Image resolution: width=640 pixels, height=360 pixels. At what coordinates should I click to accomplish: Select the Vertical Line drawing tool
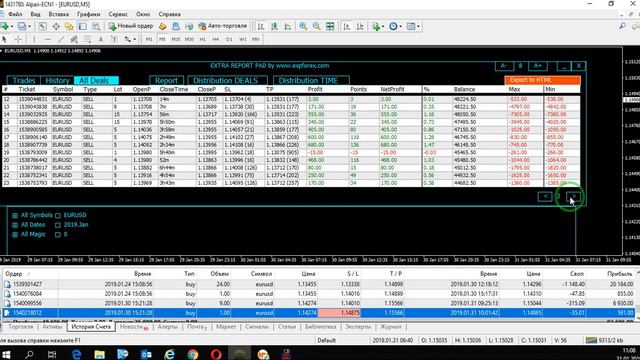34,39
